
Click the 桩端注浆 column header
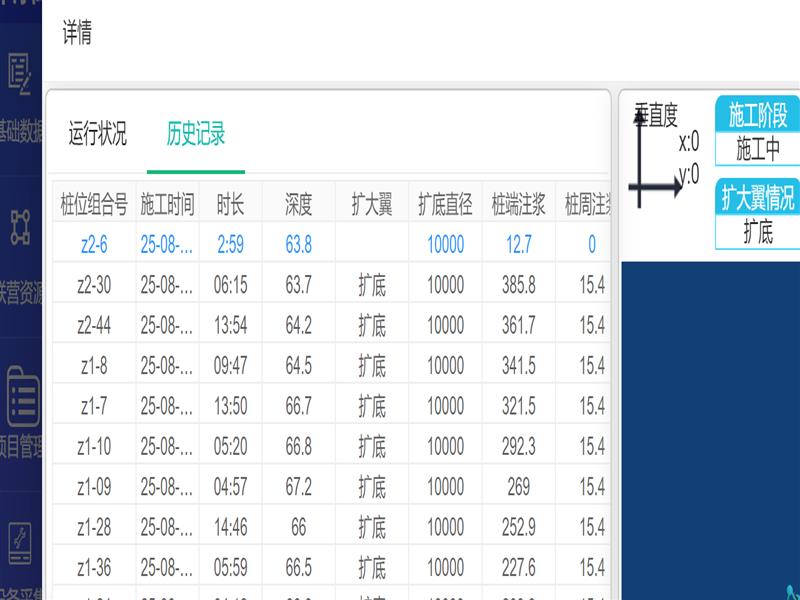coord(518,205)
